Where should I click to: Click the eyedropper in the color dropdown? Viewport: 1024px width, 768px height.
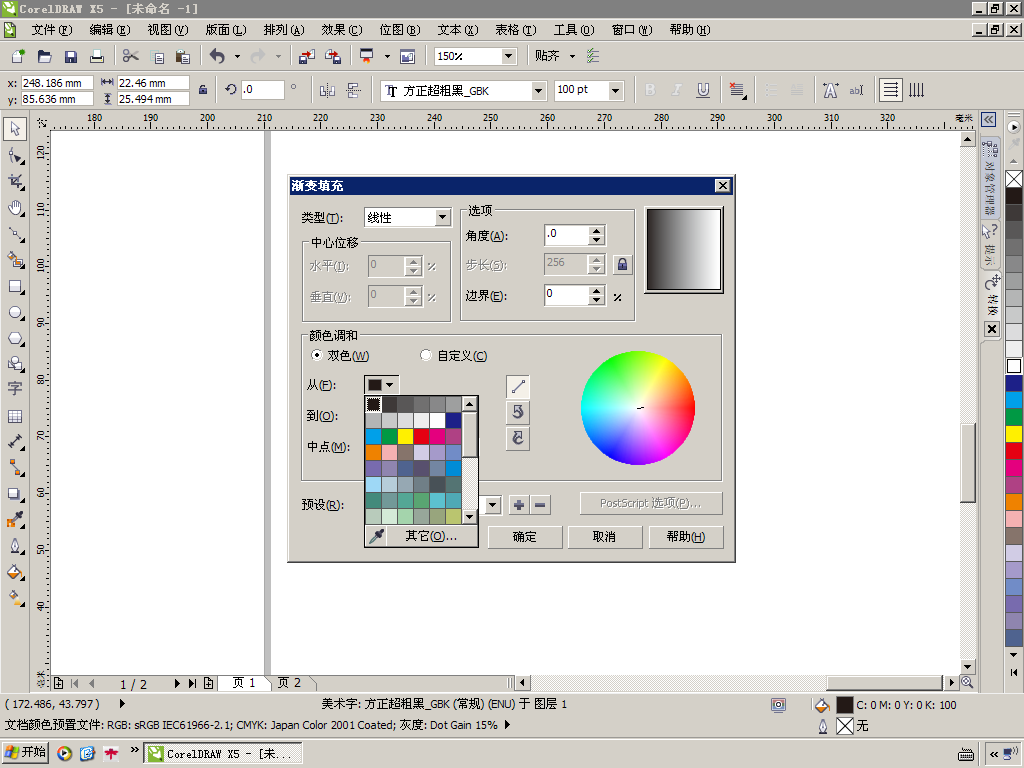pos(376,536)
